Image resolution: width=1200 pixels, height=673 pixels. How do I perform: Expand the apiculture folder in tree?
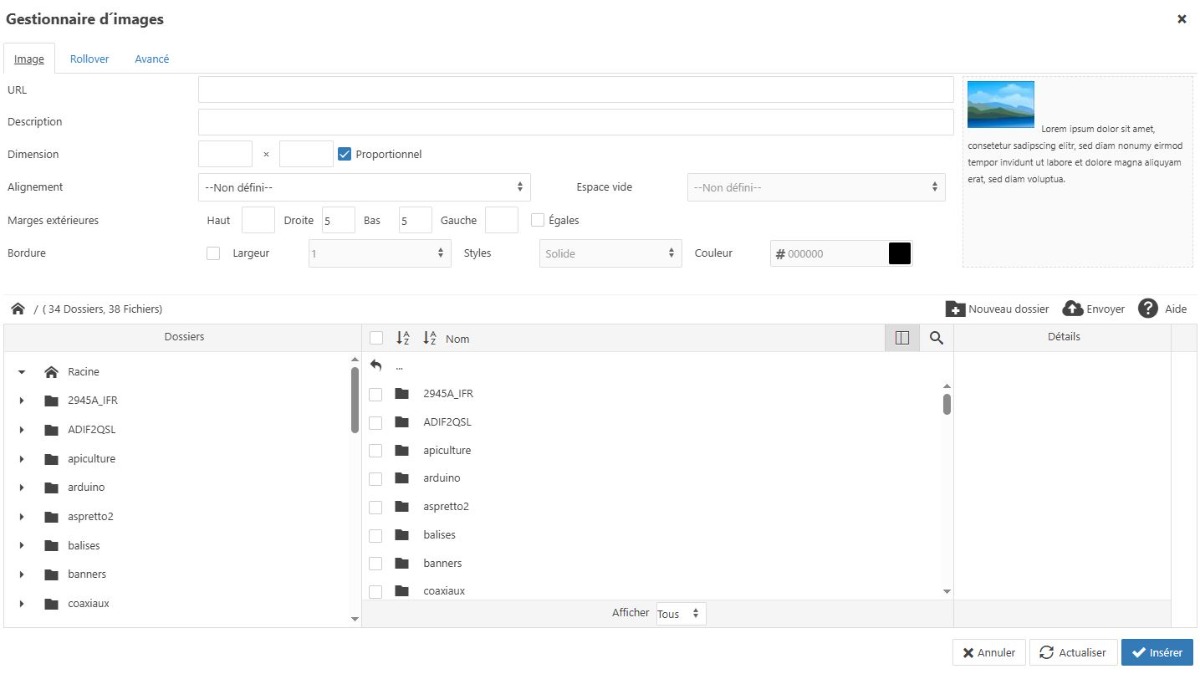22,459
